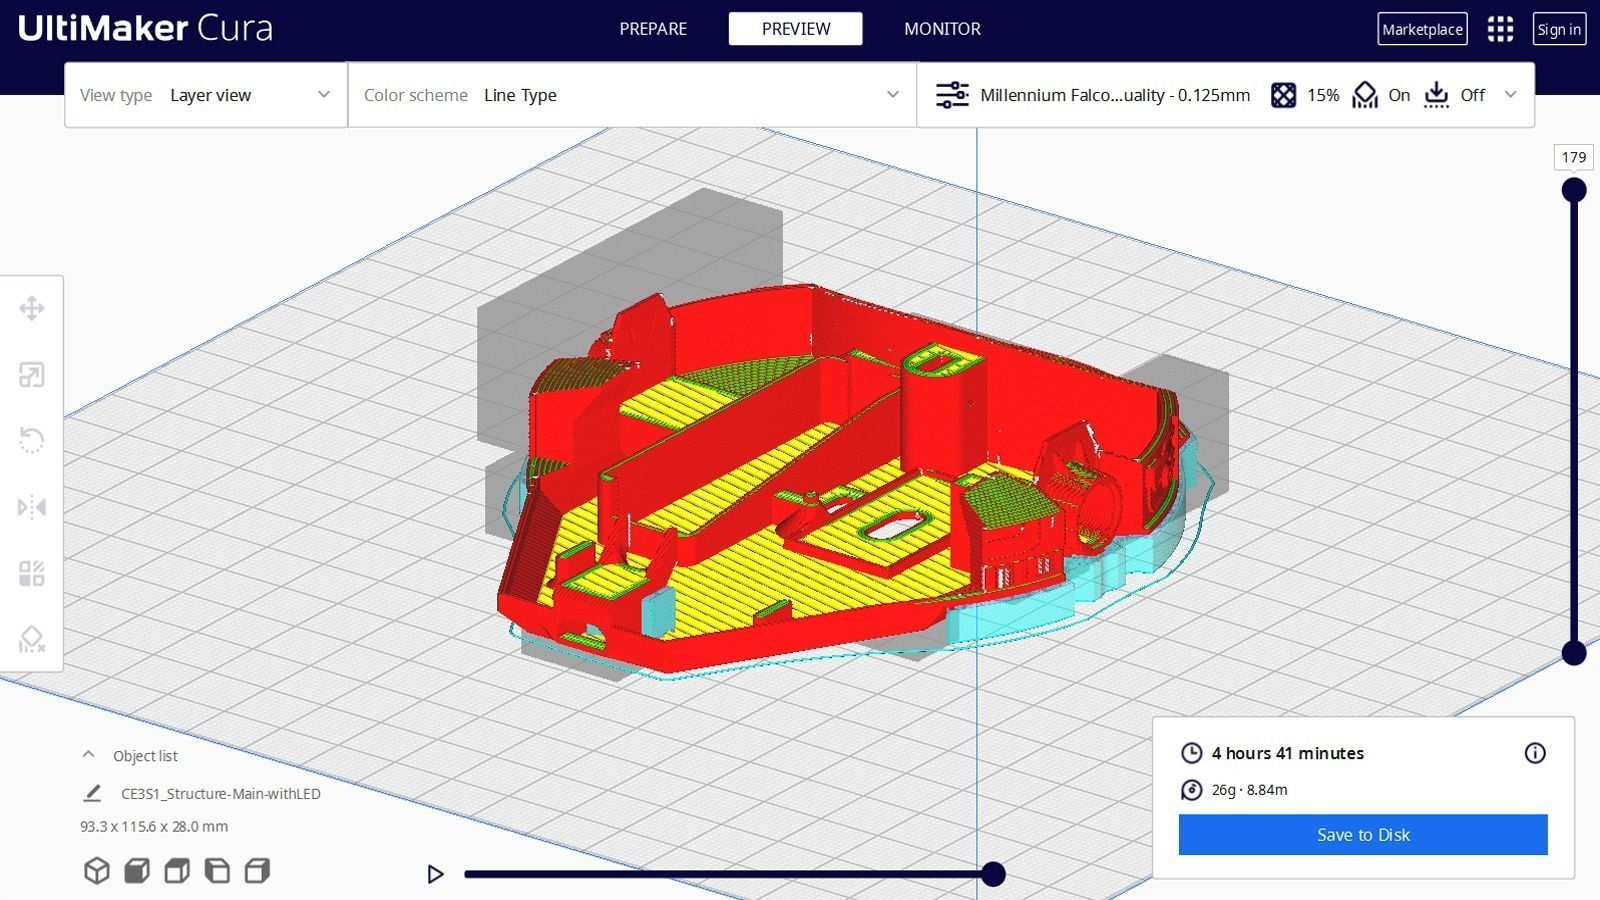Show print time details info icon
Viewport: 1600px width, 900px height.
1535,753
